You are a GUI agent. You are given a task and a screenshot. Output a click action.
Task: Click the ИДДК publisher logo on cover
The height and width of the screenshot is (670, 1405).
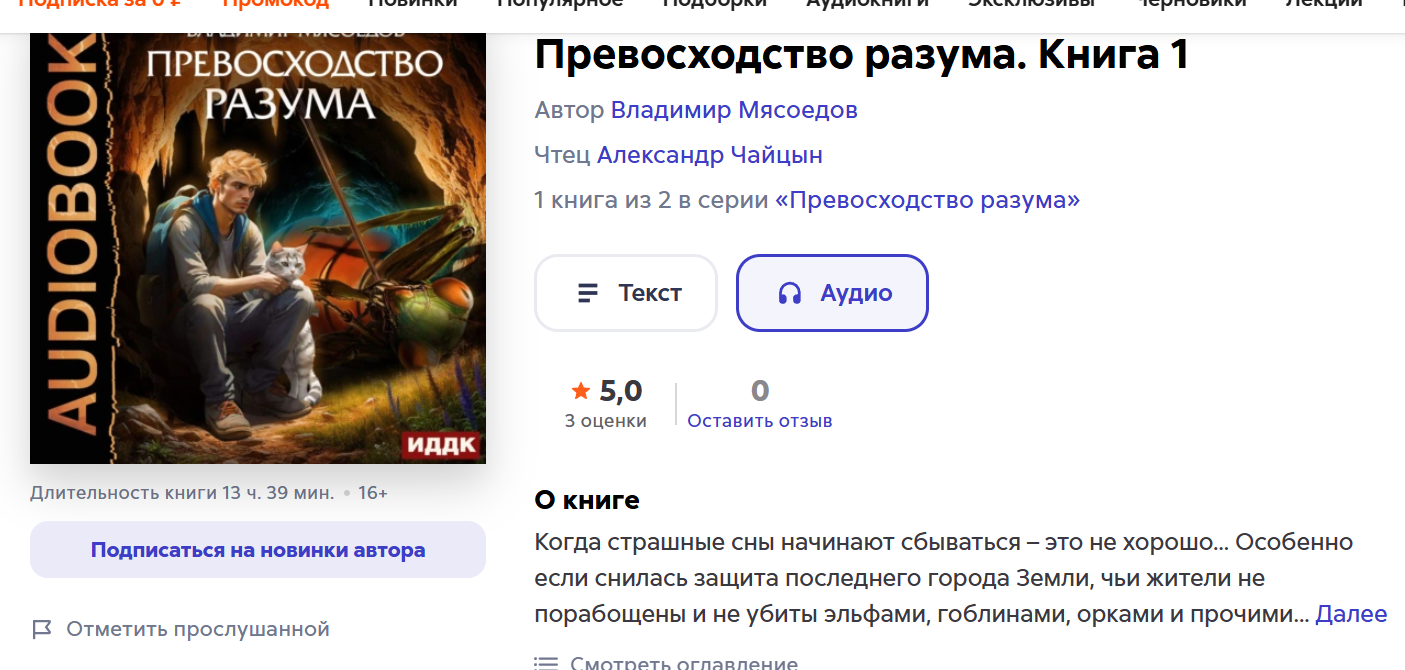pos(440,445)
